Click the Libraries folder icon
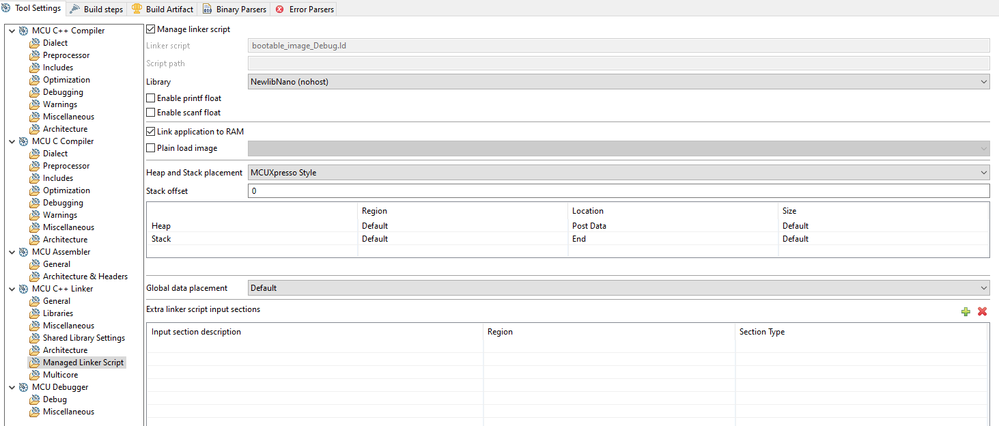Screen dimensions: 999x426 (x=34, y=314)
